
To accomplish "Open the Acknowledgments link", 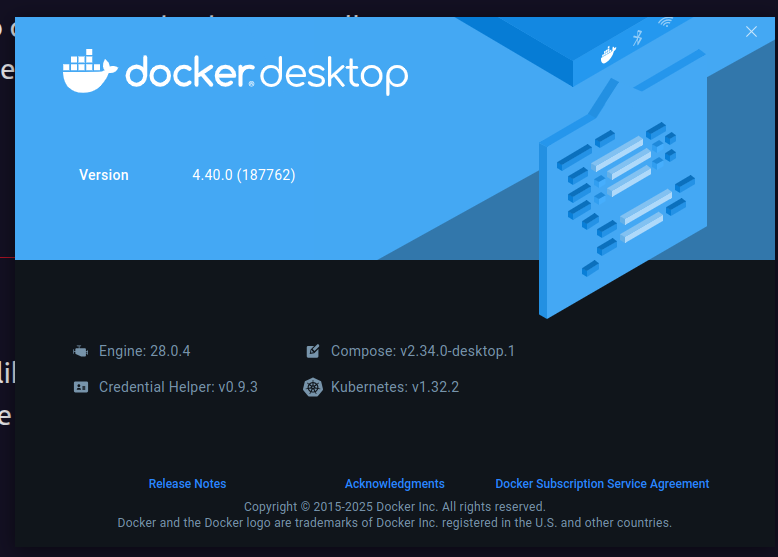I will coord(394,484).
